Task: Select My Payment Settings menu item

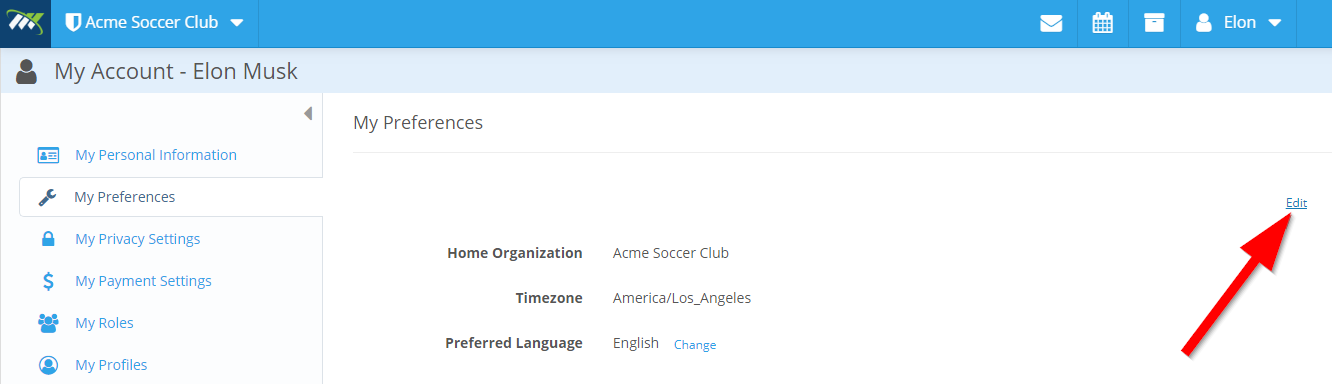Action: click(143, 281)
